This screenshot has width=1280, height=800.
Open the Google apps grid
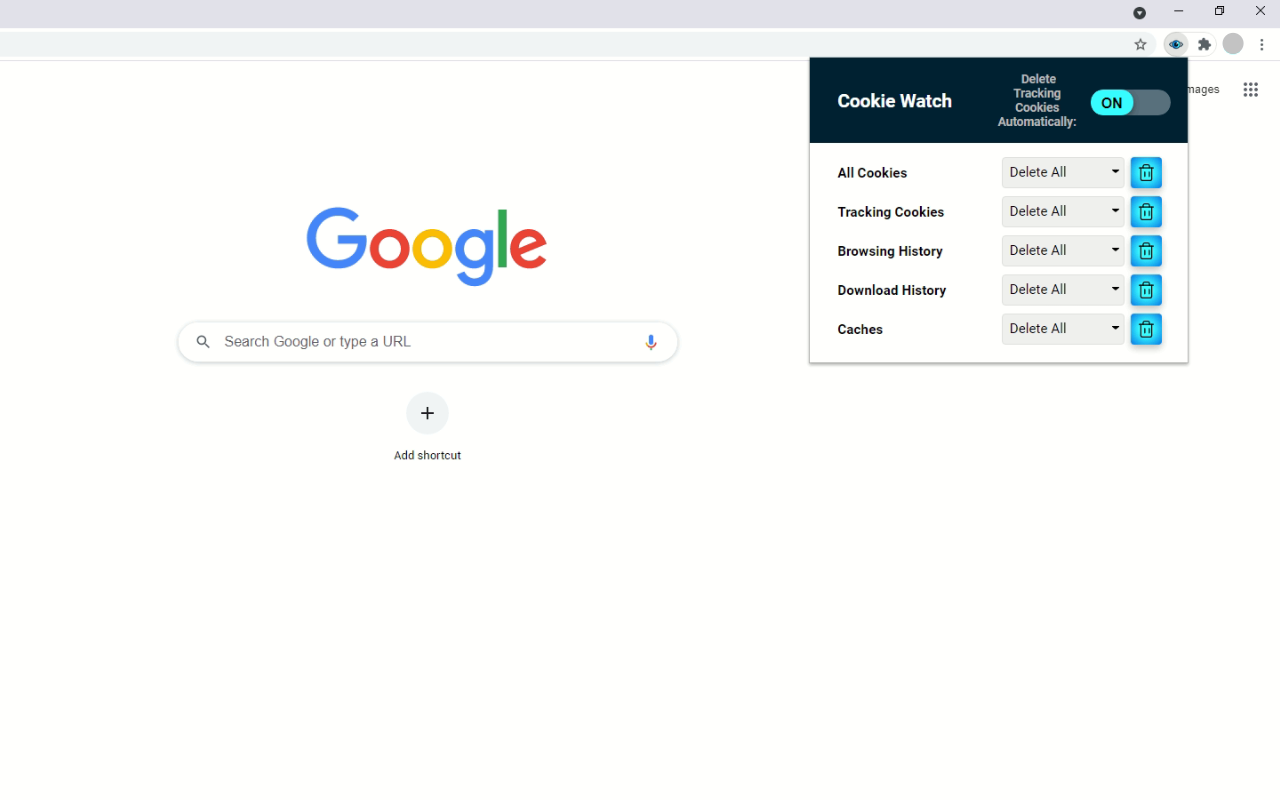(1250, 90)
